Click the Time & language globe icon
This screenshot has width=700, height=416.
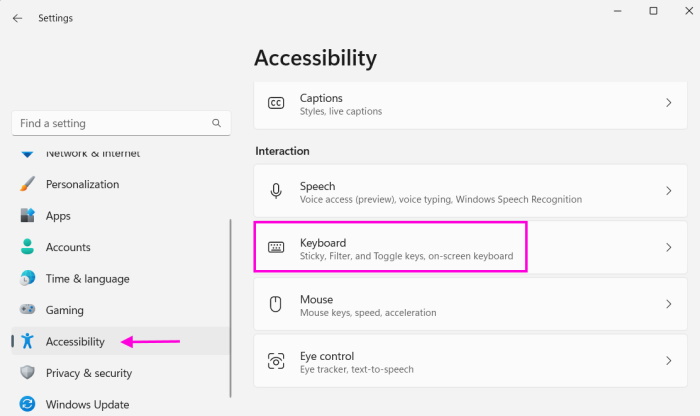(28, 279)
